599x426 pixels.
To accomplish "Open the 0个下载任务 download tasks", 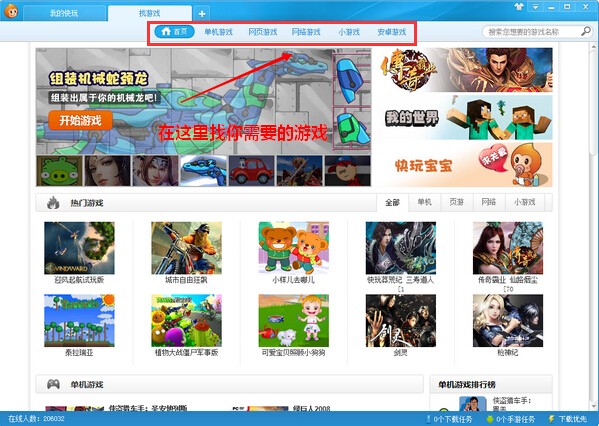I will click(x=448, y=419).
